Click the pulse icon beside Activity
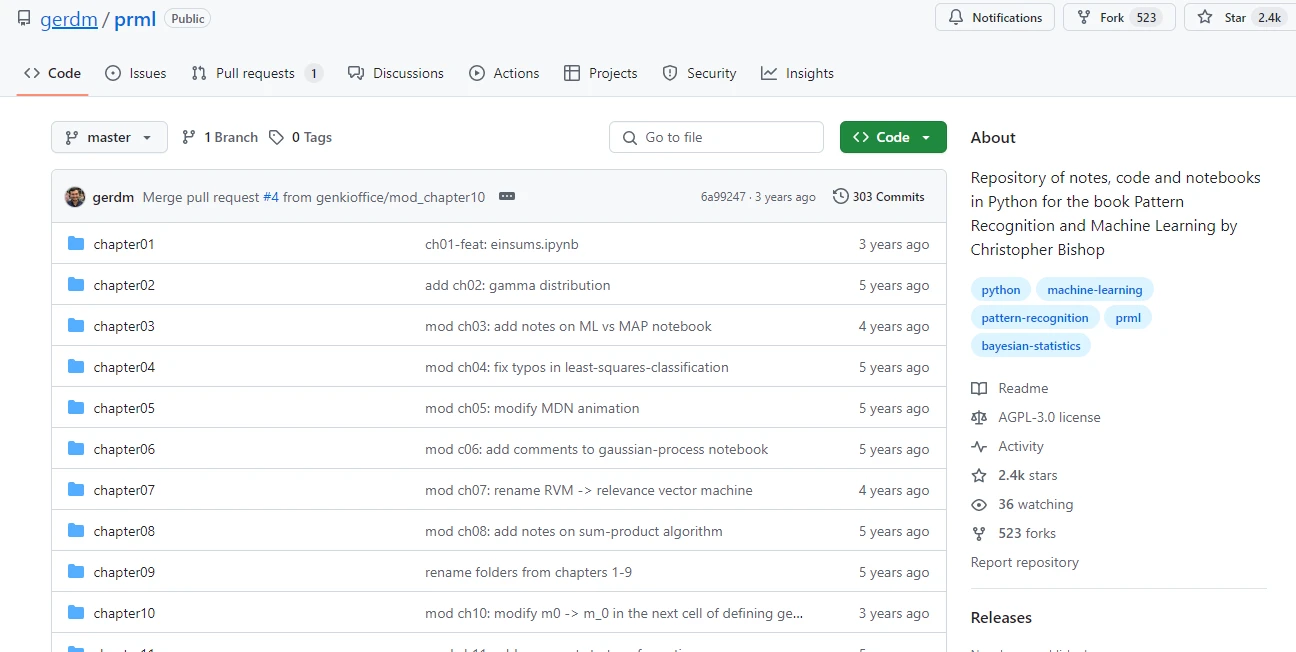The width and height of the screenshot is (1296, 652). coord(979,446)
